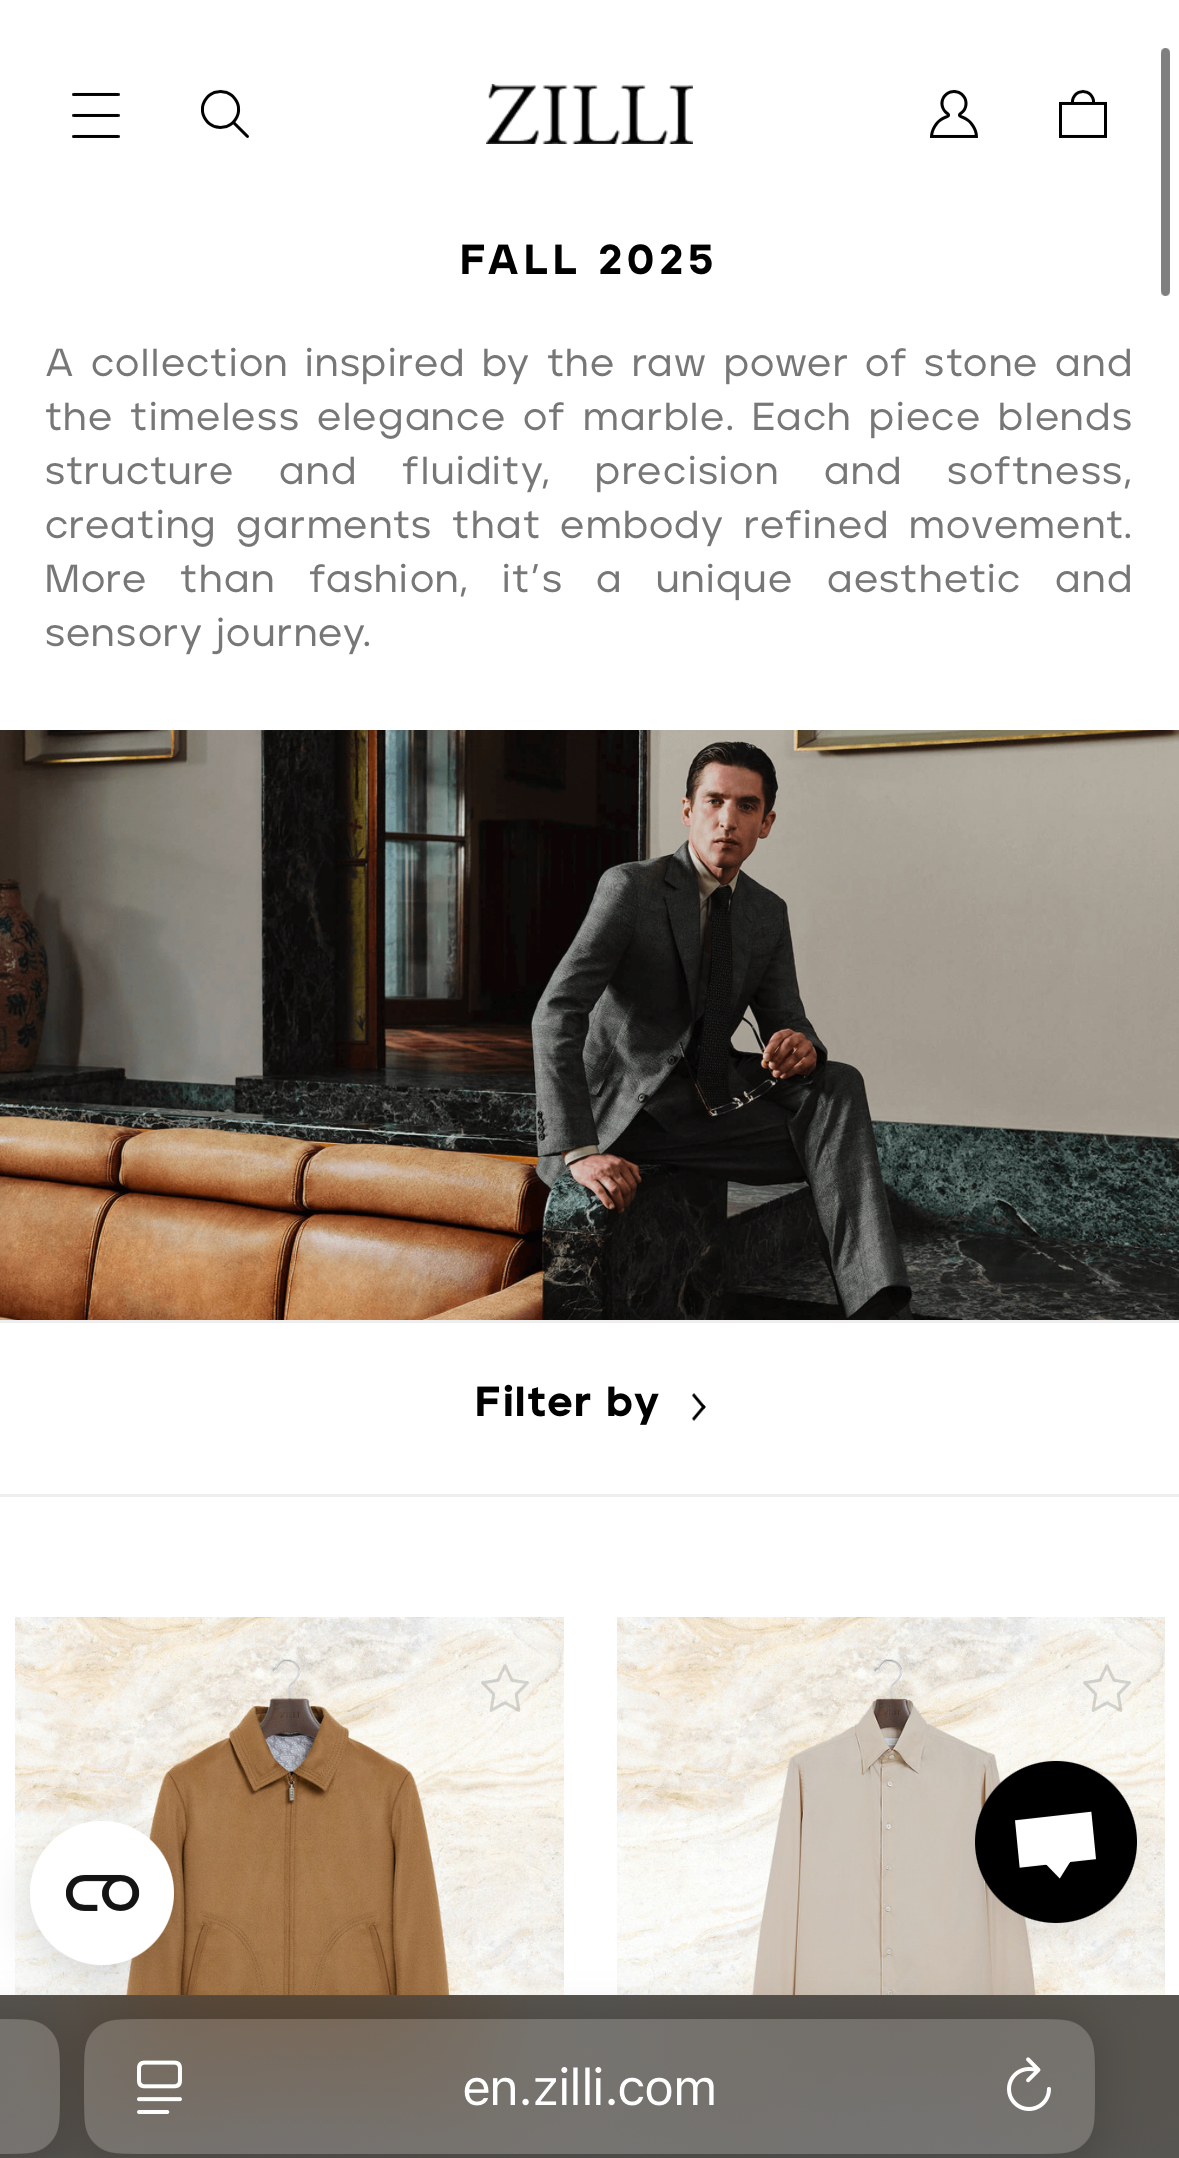This screenshot has height=2158, width=1179.
Task: Click the Fall 2025 campaign banner image
Action: [589, 1025]
